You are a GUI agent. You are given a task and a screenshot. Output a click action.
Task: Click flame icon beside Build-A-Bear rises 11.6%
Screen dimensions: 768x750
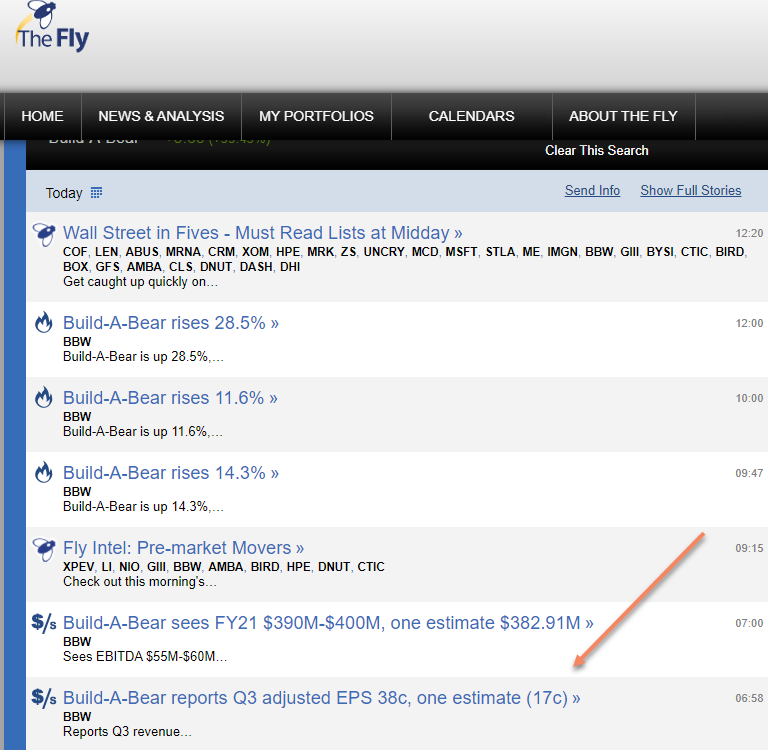[44, 398]
